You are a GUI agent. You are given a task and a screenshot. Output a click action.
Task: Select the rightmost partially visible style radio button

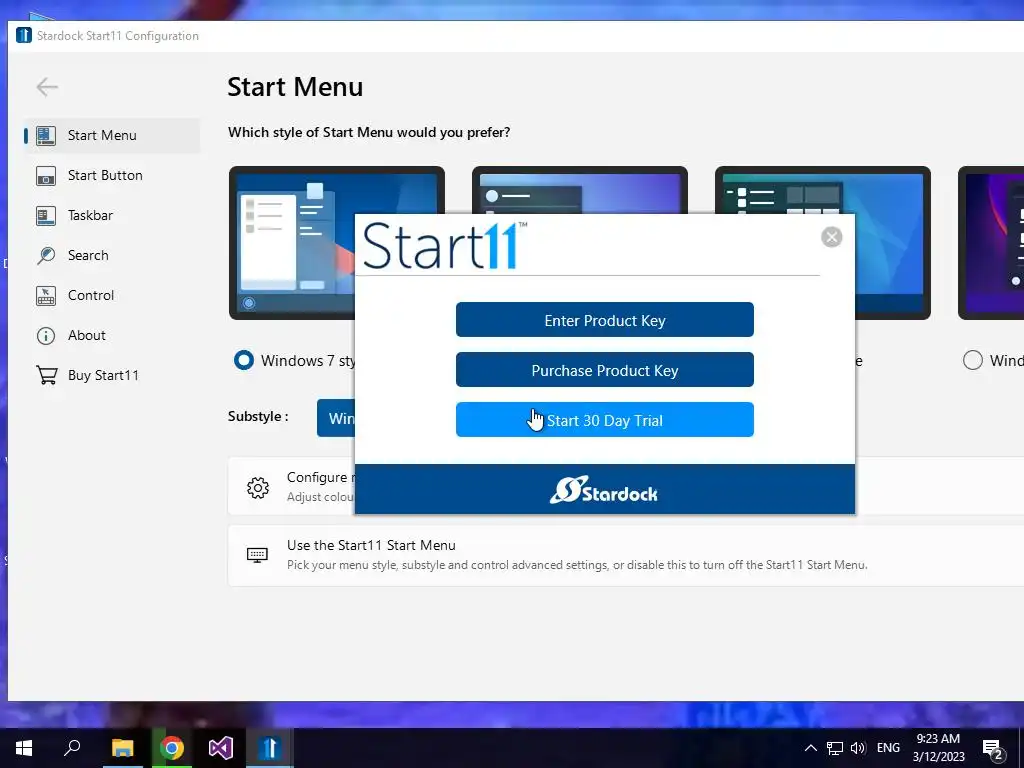pos(972,360)
